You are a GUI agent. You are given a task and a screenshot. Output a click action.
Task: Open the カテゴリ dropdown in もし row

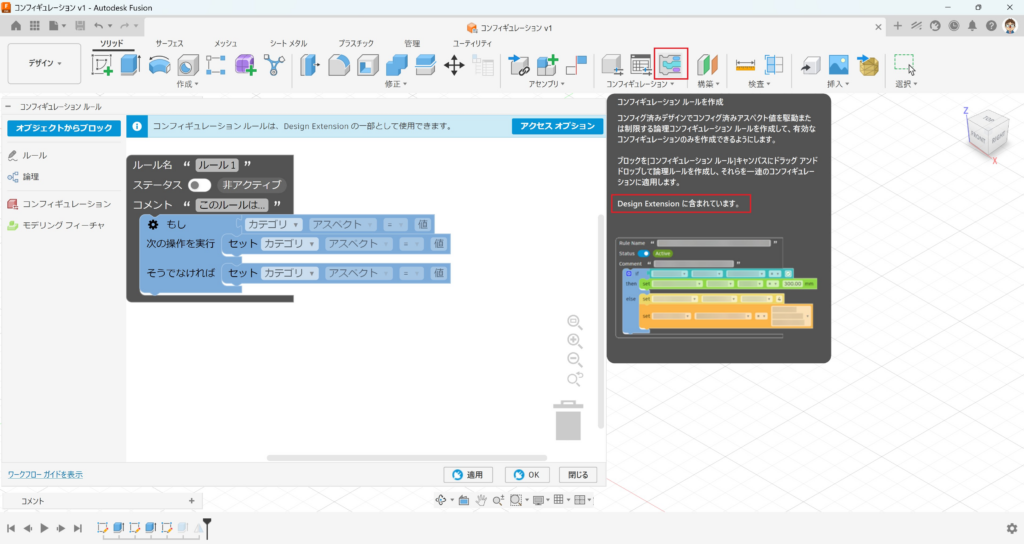click(x=274, y=225)
